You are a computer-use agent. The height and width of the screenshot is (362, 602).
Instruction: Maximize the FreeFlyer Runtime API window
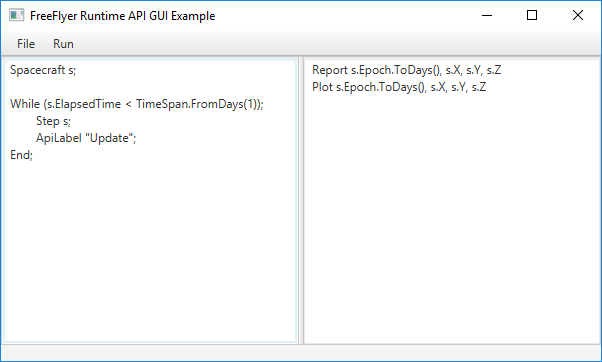click(x=532, y=15)
